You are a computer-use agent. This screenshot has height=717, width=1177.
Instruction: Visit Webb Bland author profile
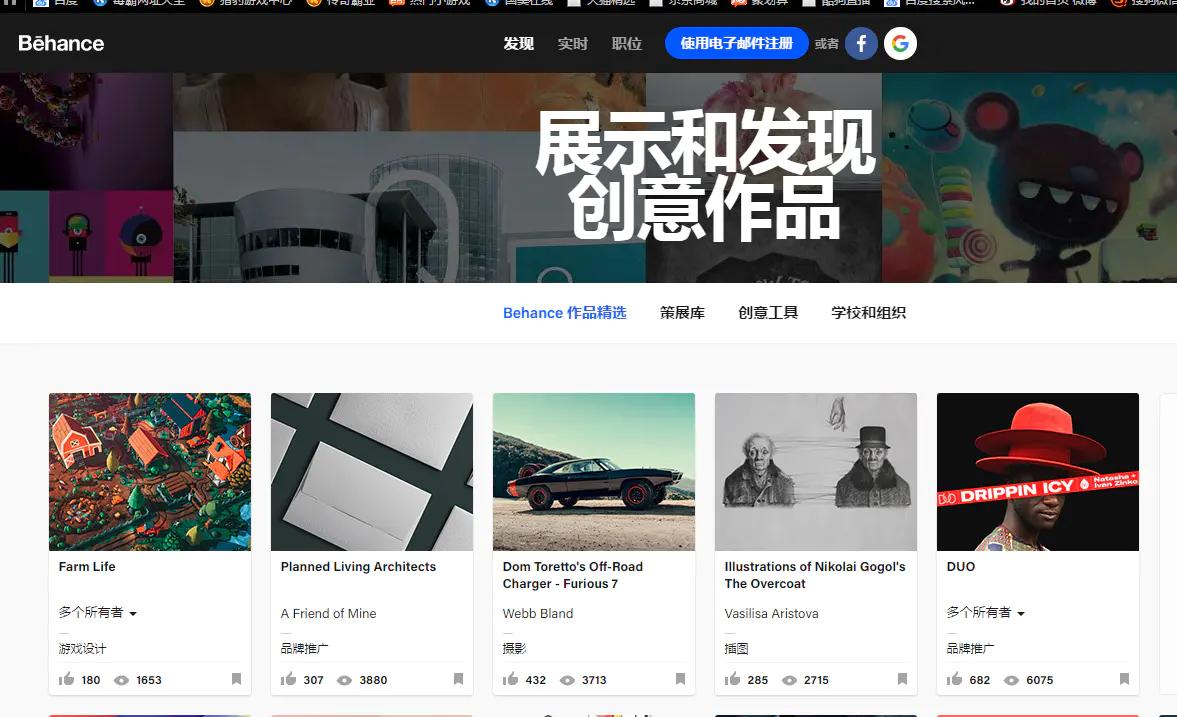pyautogui.click(x=537, y=613)
